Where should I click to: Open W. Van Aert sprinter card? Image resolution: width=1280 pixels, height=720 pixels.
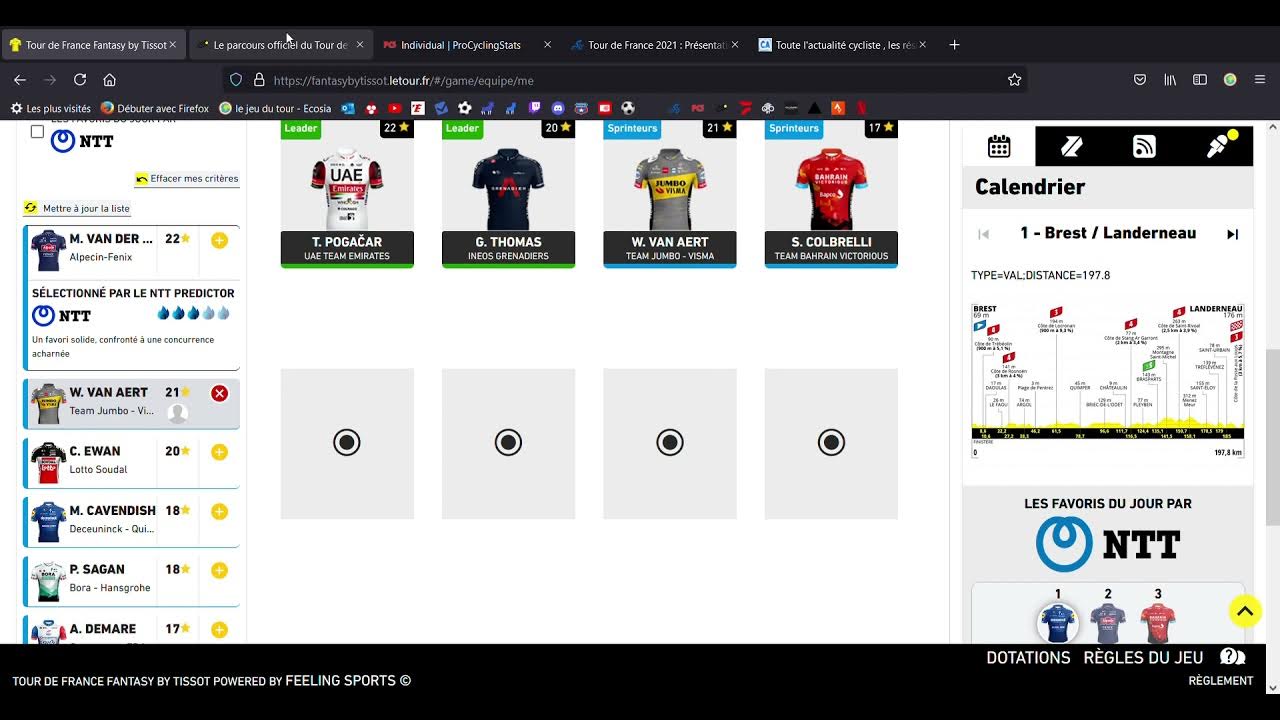click(x=670, y=193)
